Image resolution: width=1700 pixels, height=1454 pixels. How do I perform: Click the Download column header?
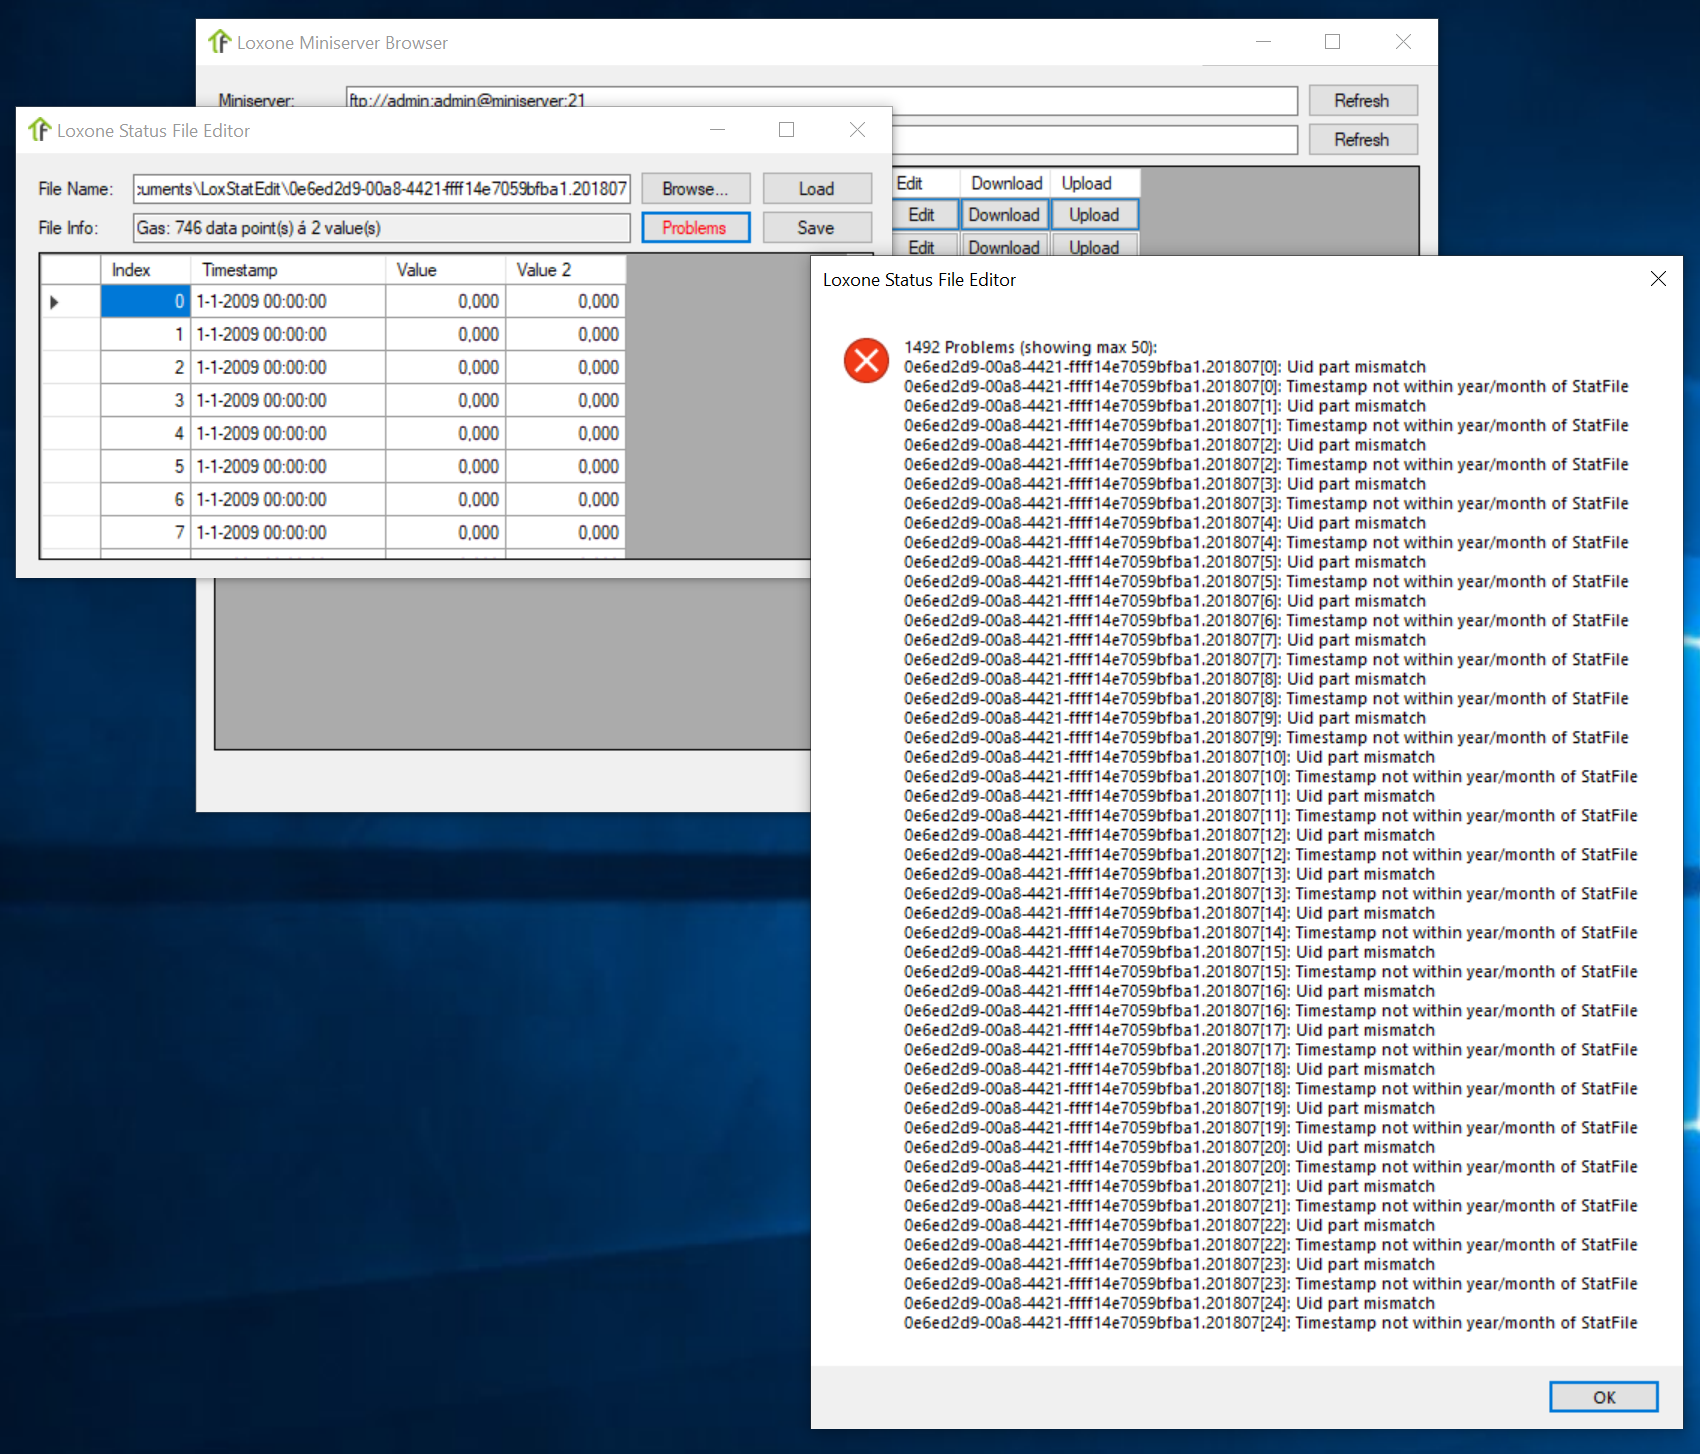tap(1006, 183)
